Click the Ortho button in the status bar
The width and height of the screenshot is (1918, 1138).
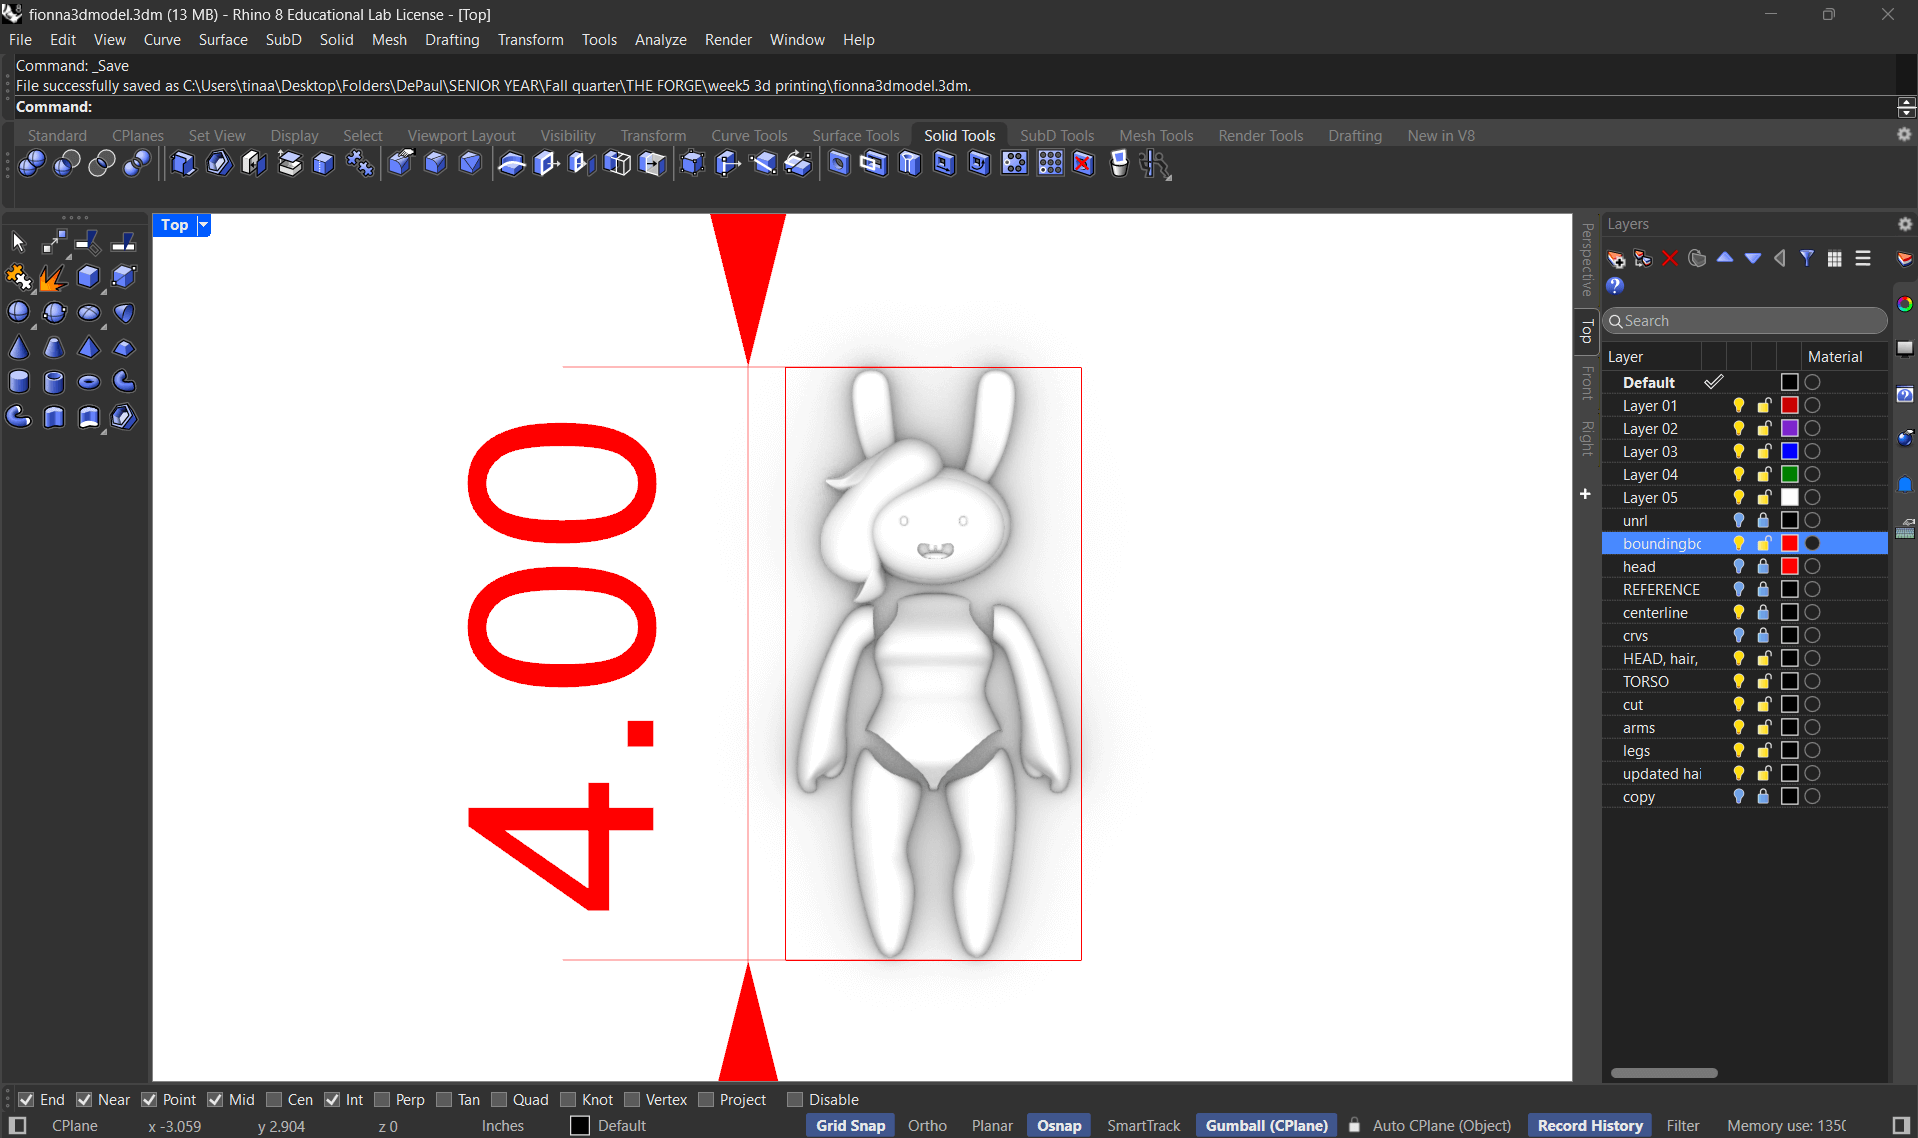point(927,1125)
